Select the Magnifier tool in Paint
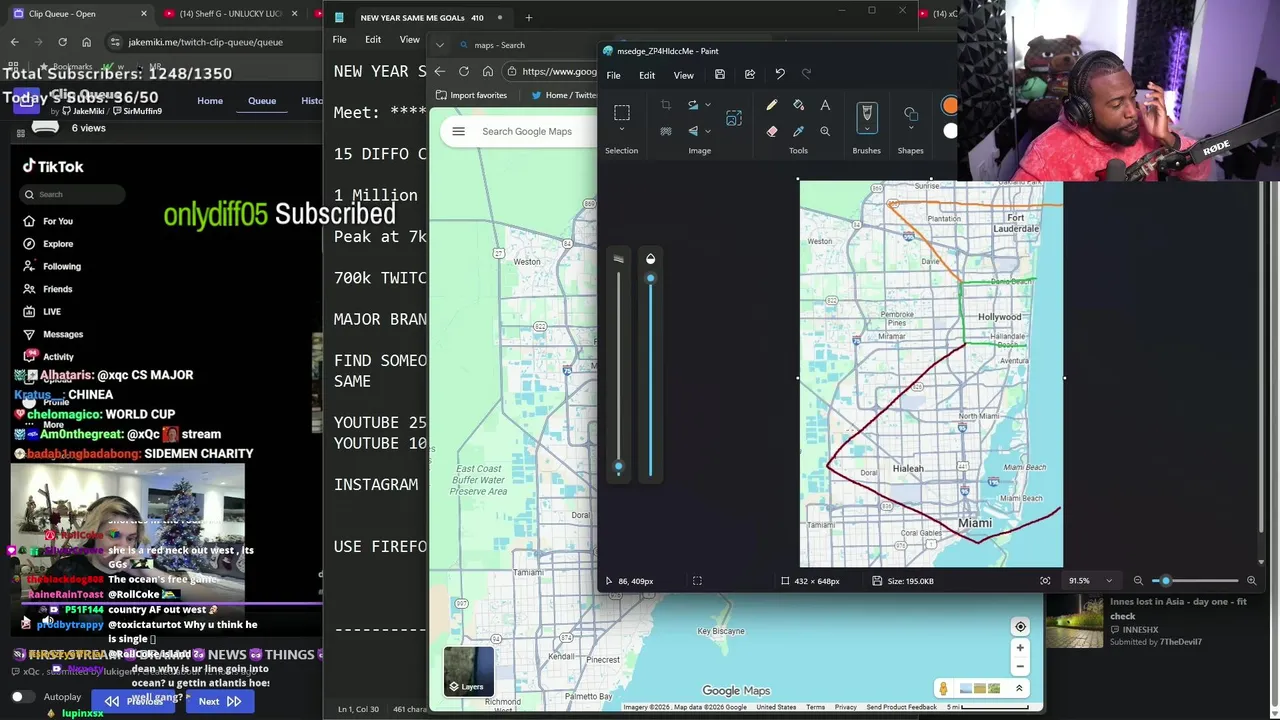This screenshot has width=1280, height=720. (x=825, y=131)
